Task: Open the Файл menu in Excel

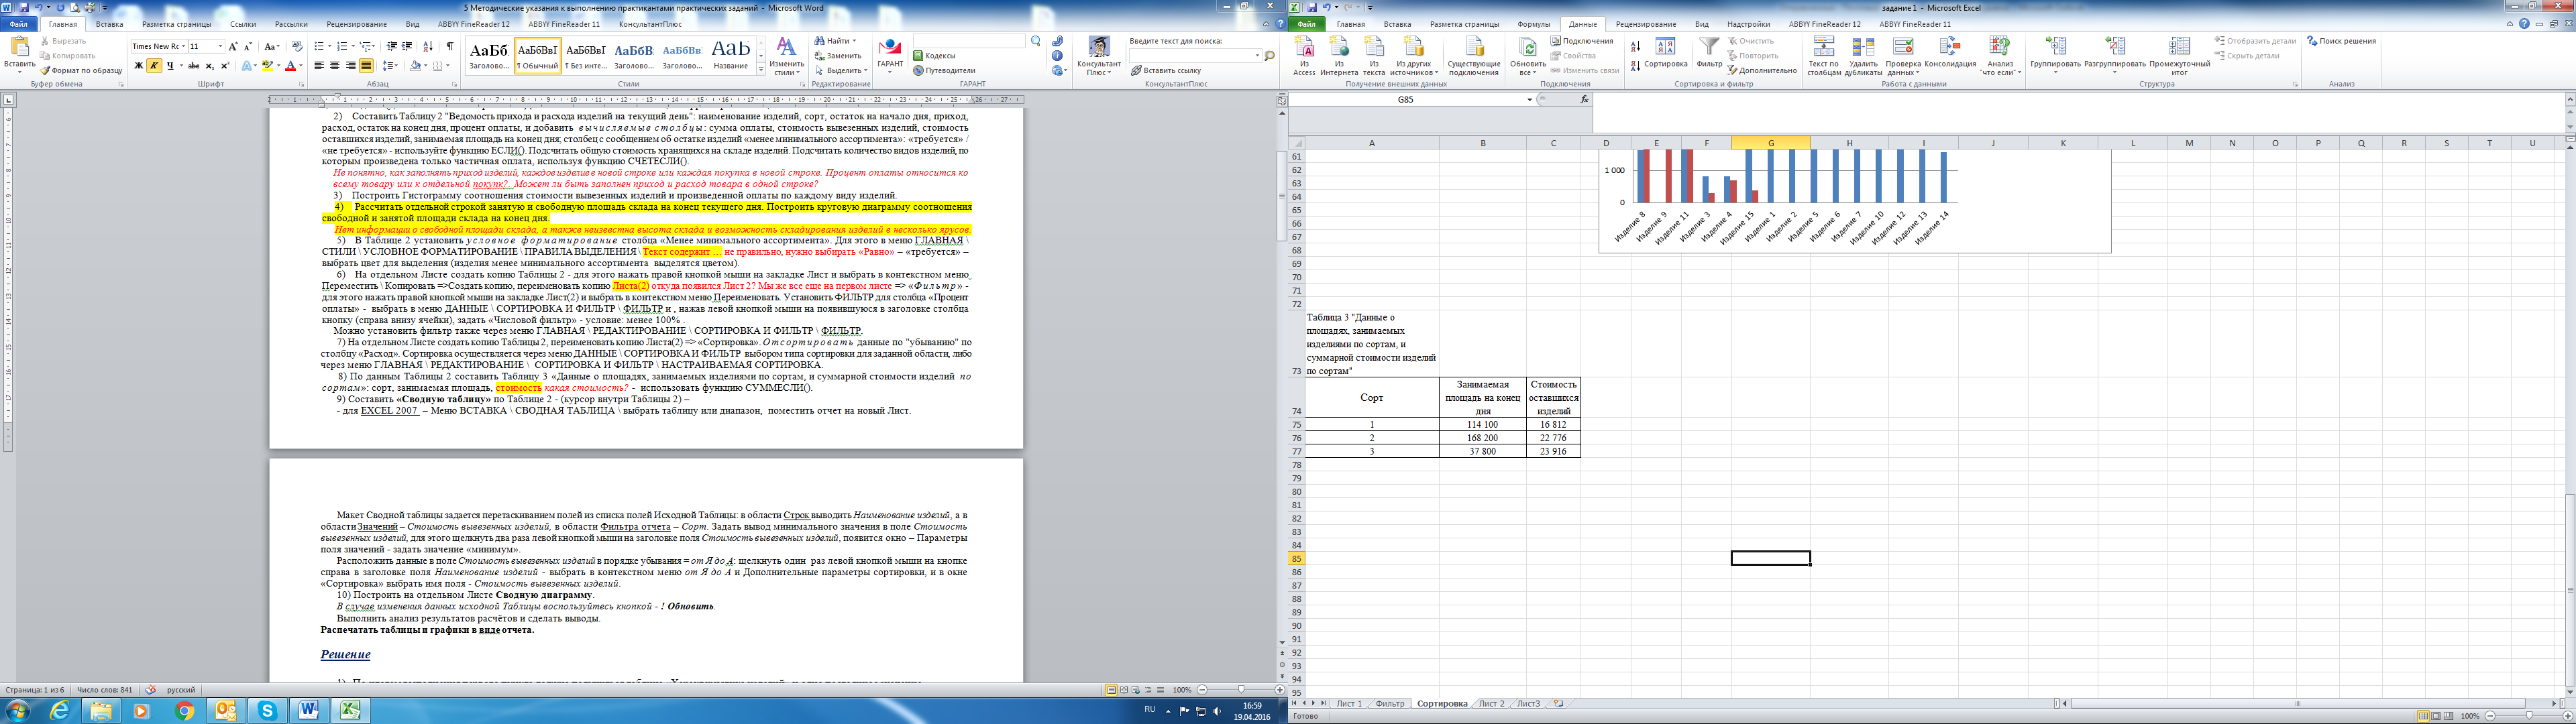Action: click(1306, 24)
